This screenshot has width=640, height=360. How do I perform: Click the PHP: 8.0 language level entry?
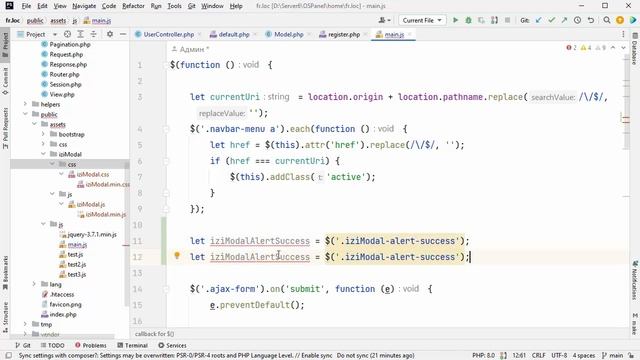point(483,356)
